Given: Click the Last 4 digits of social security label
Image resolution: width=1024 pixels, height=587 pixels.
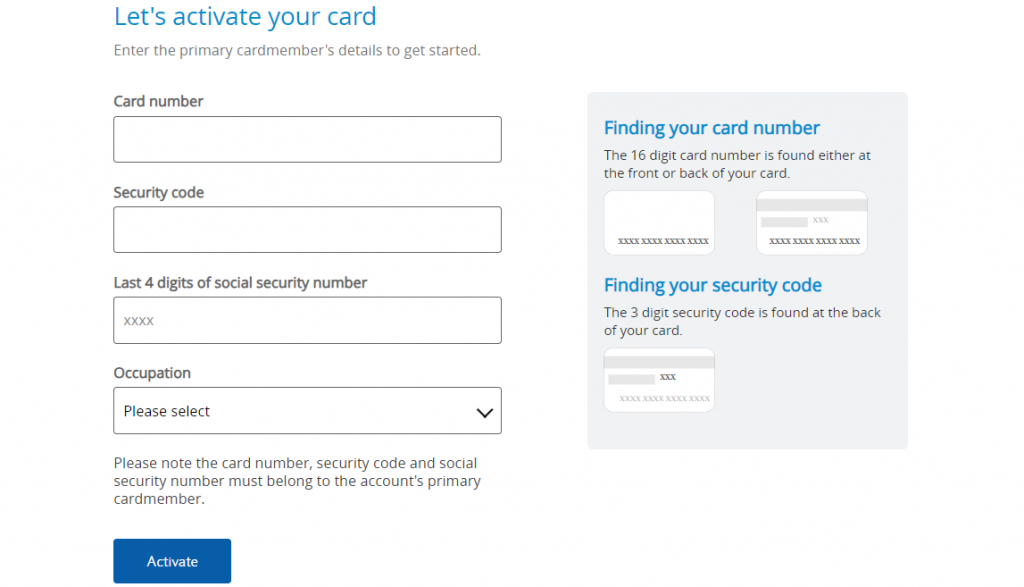Looking at the screenshot, I should pyautogui.click(x=240, y=283).
